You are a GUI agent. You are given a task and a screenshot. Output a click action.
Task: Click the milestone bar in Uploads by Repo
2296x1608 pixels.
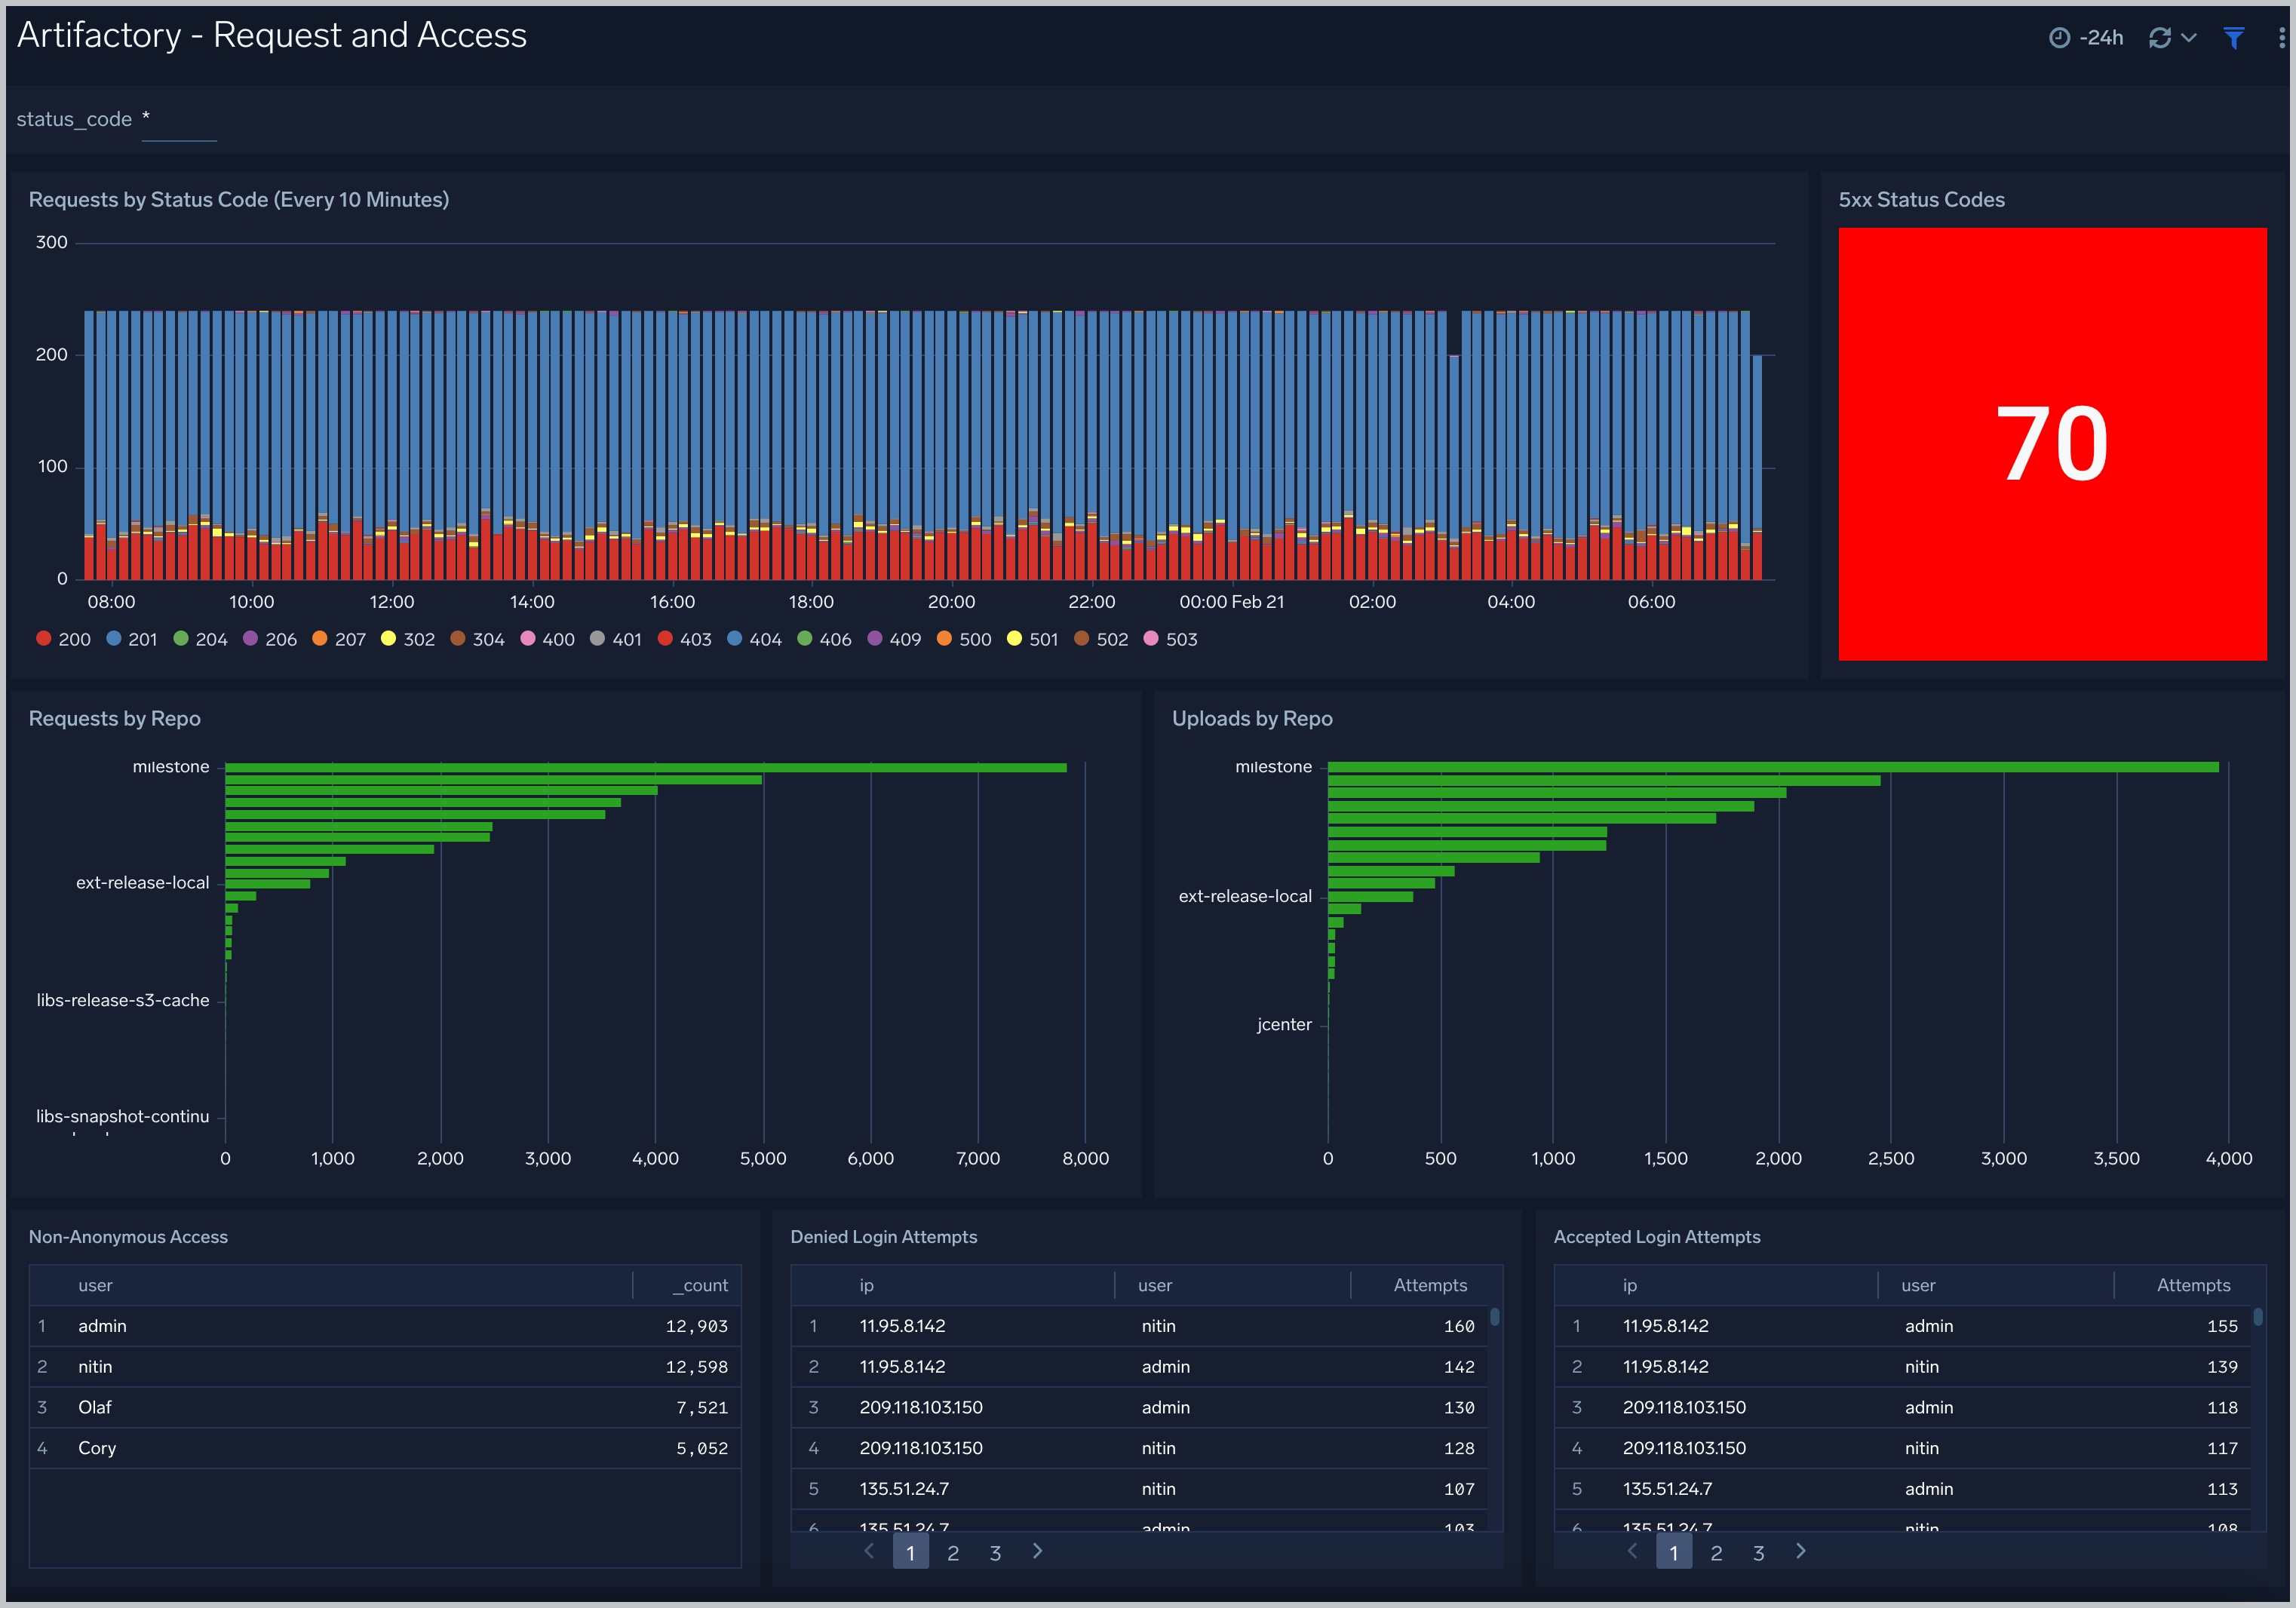click(1773, 768)
